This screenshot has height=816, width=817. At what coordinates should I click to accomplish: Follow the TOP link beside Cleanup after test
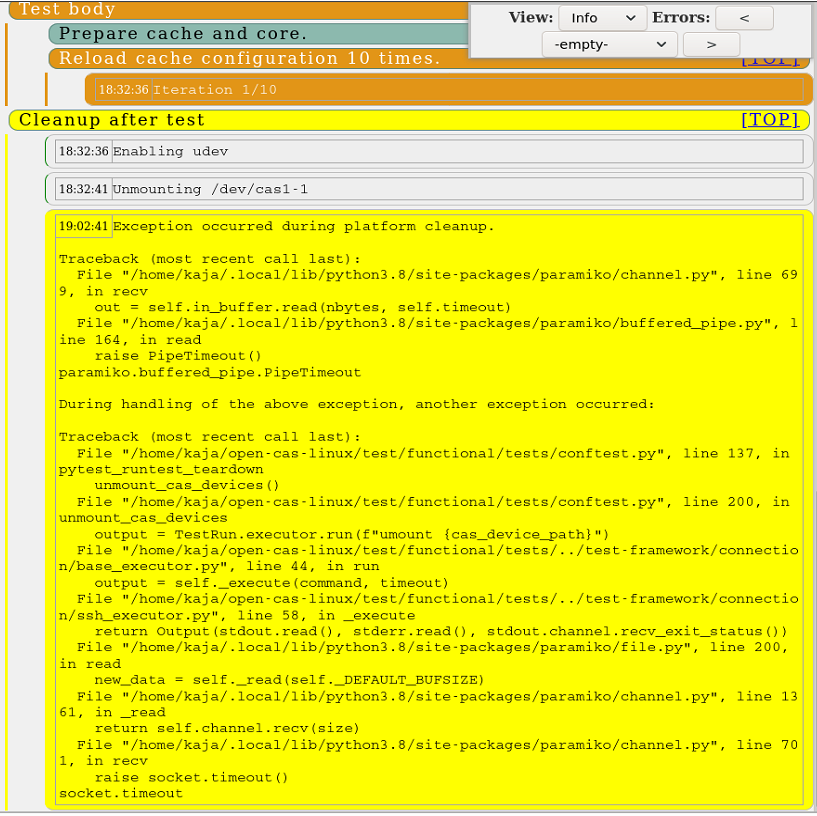[x=770, y=120]
